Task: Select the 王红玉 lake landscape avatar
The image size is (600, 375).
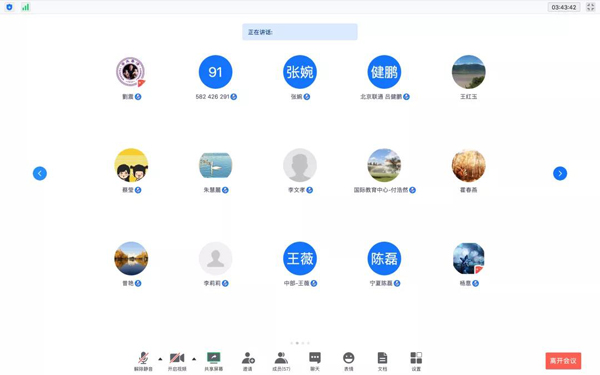Action: tap(469, 72)
